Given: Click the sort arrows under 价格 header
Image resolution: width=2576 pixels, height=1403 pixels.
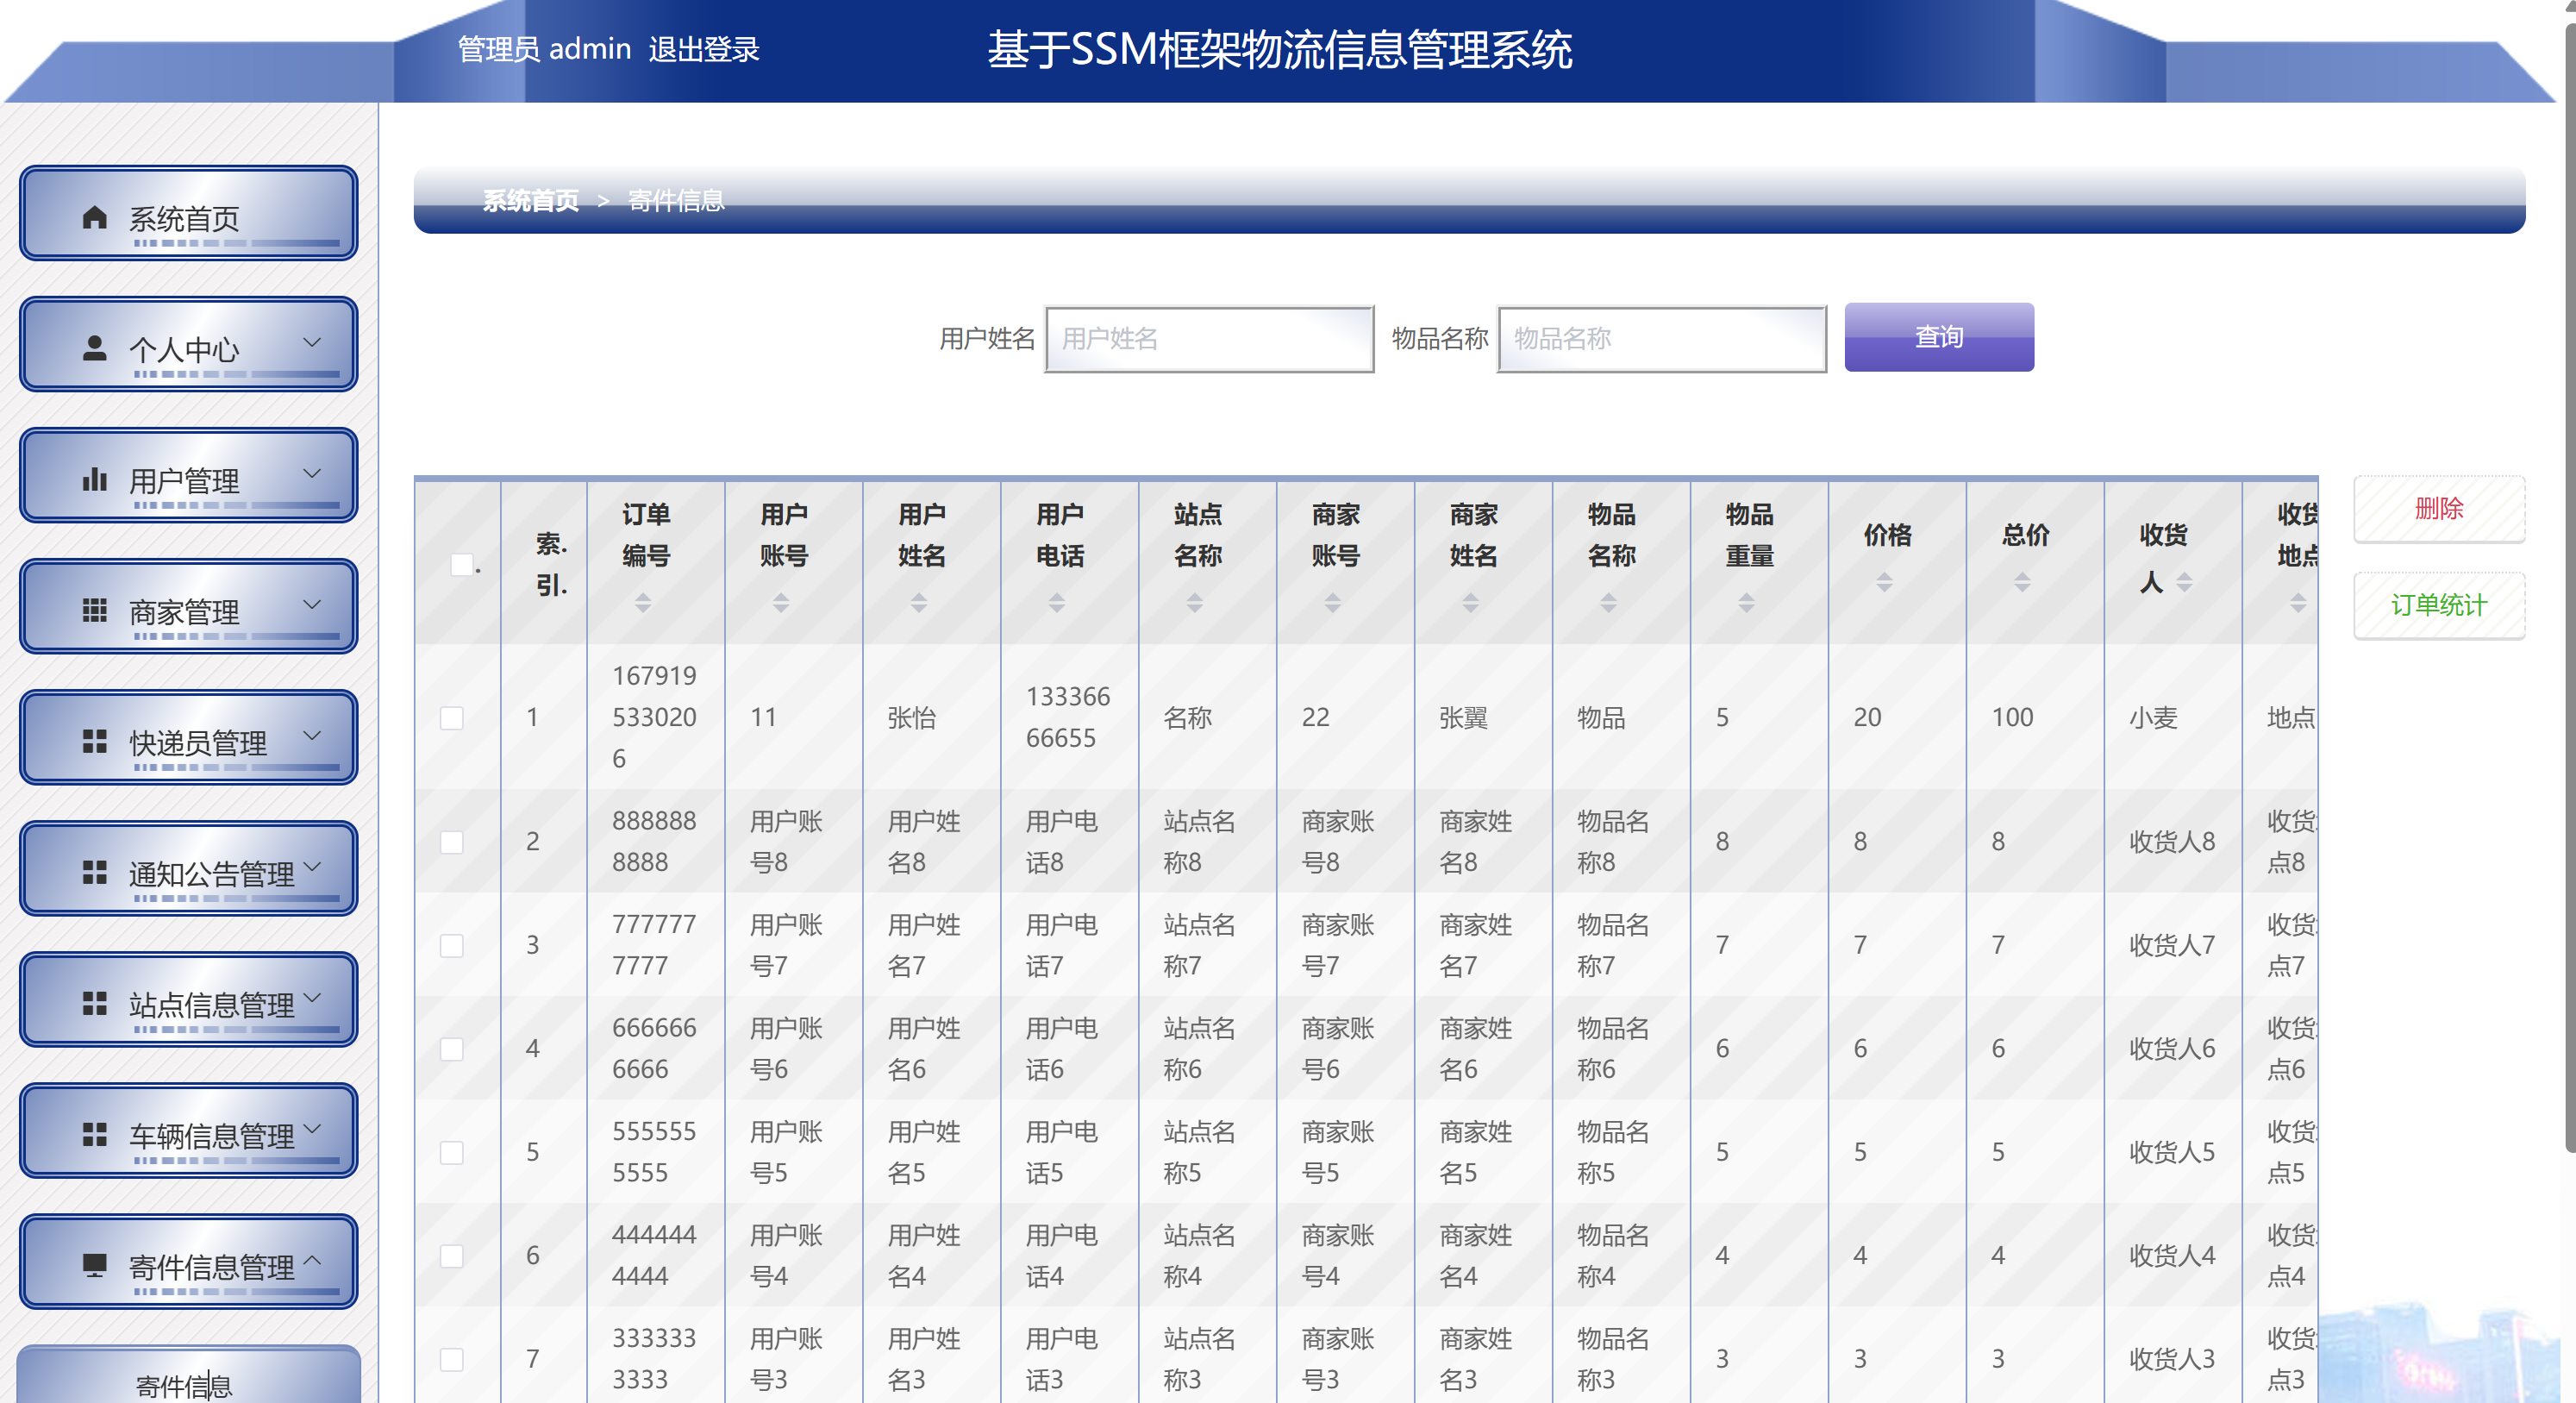Looking at the screenshot, I should point(1884,582).
